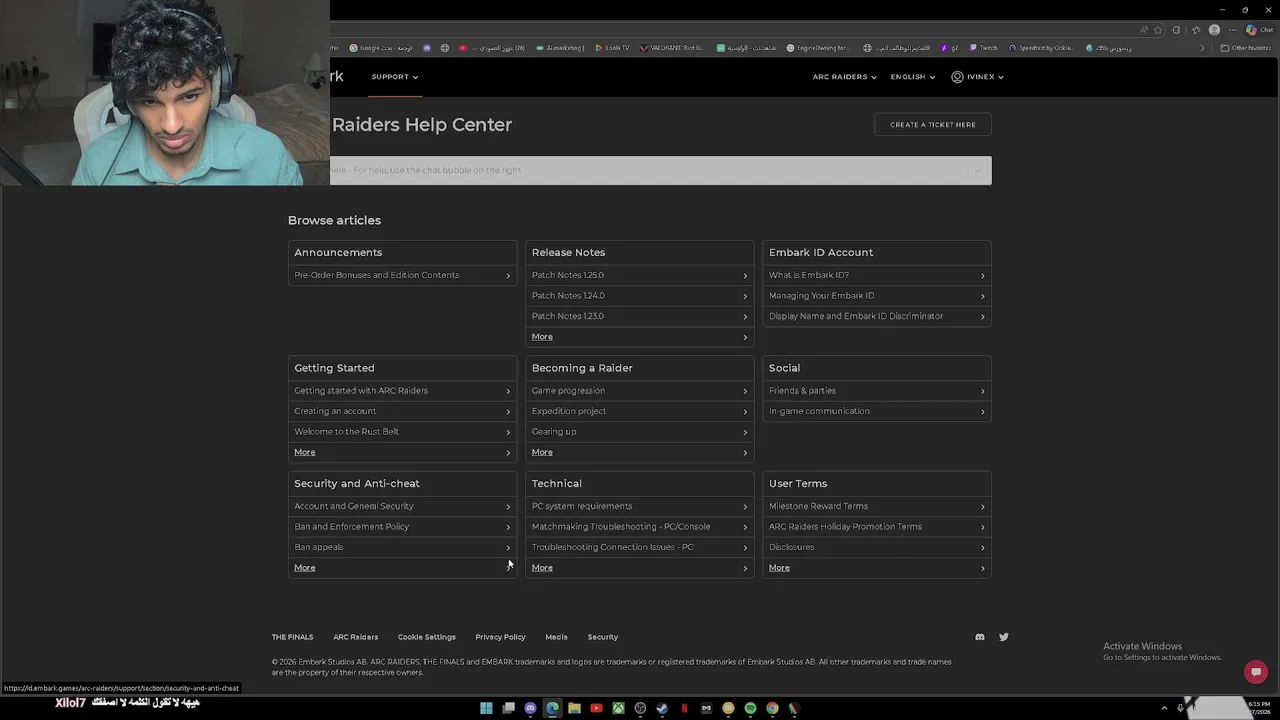Open Twitter icon in footer

coord(1004,637)
